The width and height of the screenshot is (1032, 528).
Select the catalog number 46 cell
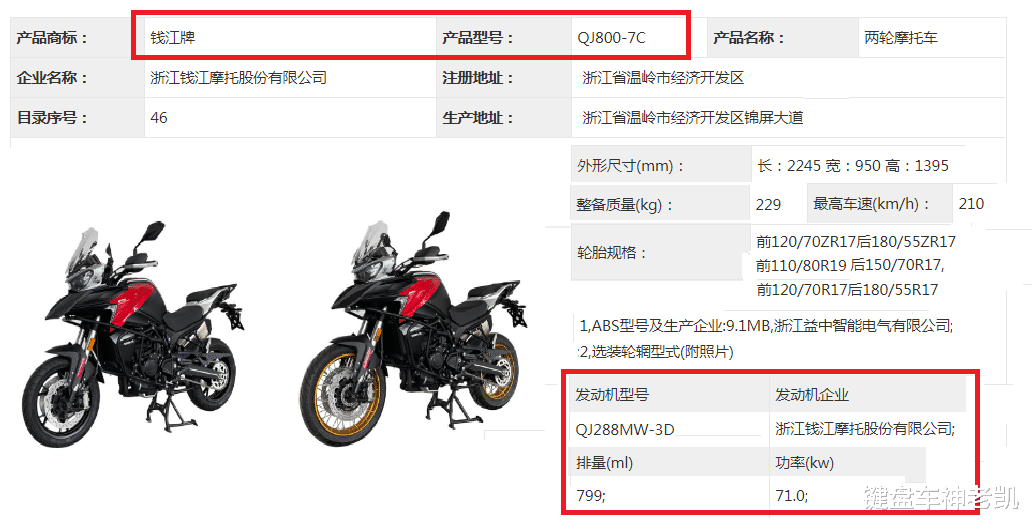point(290,118)
